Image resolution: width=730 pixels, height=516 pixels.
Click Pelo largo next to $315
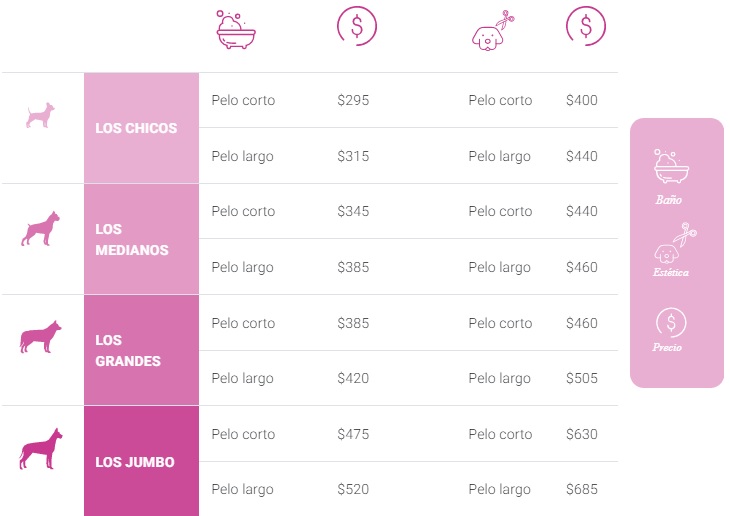[243, 156]
